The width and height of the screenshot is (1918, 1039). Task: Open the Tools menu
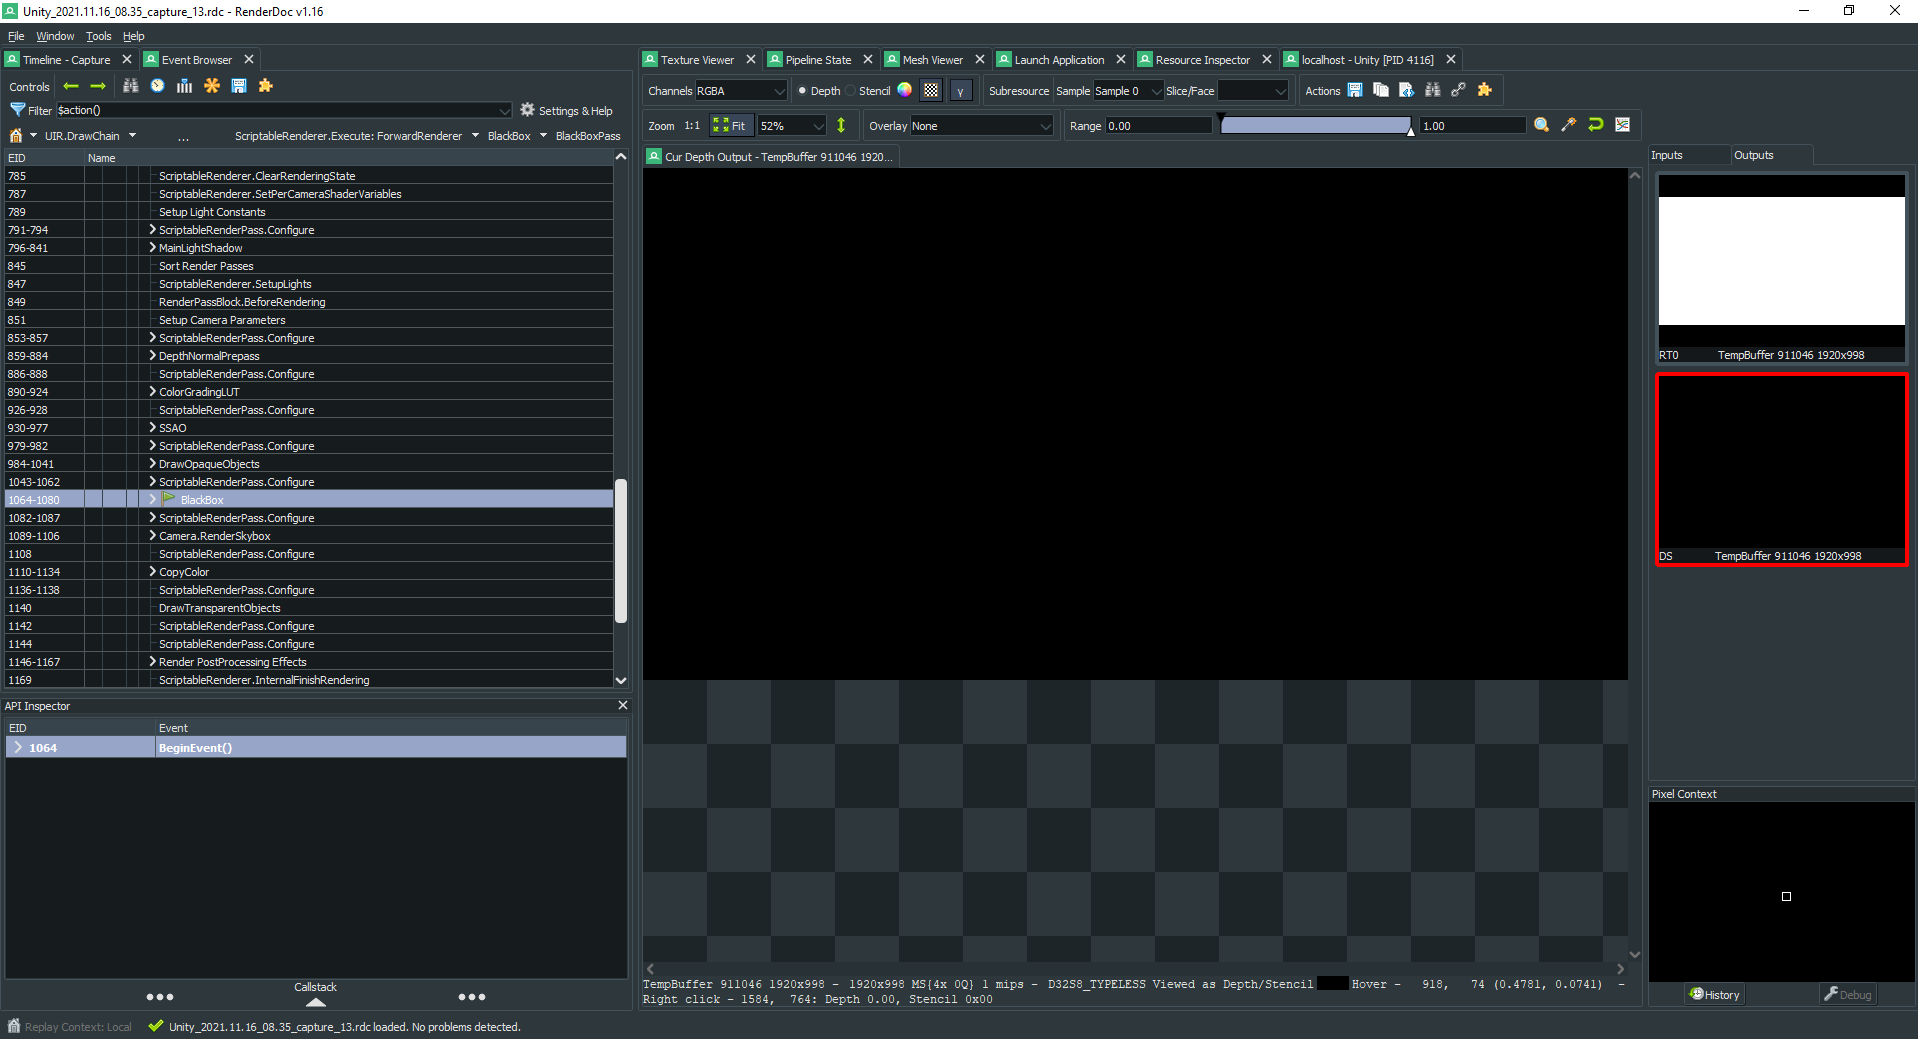tap(98, 36)
